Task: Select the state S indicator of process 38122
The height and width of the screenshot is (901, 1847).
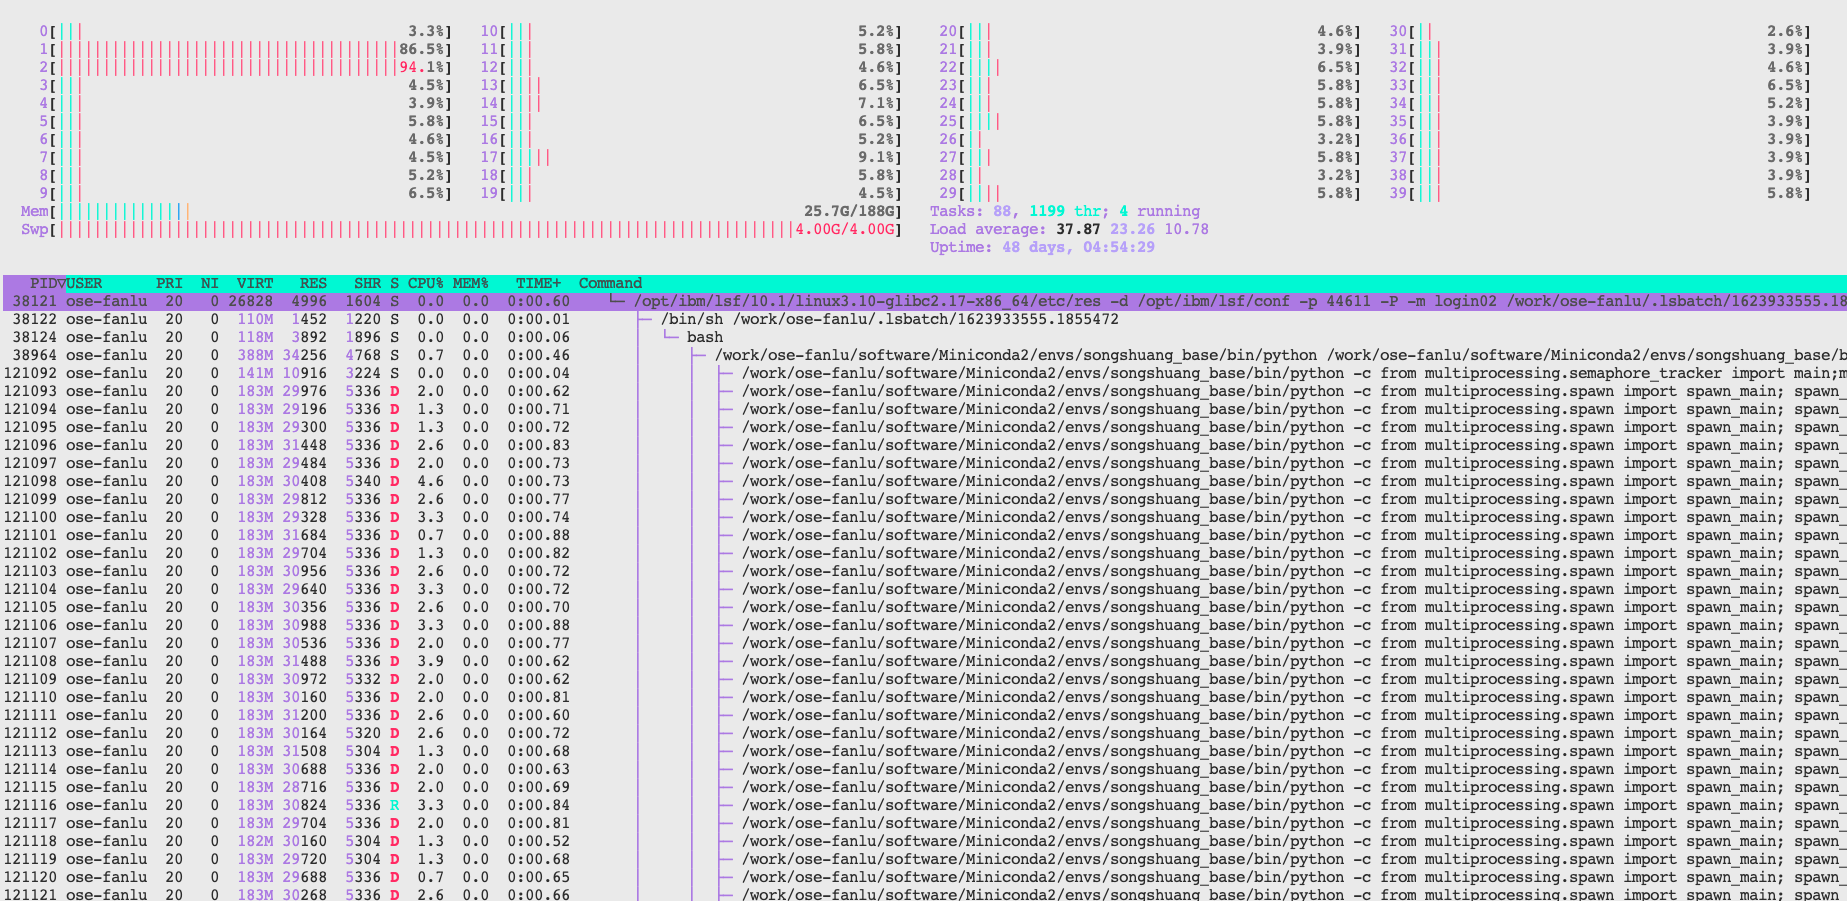Action: pyautogui.click(x=397, y=319)
